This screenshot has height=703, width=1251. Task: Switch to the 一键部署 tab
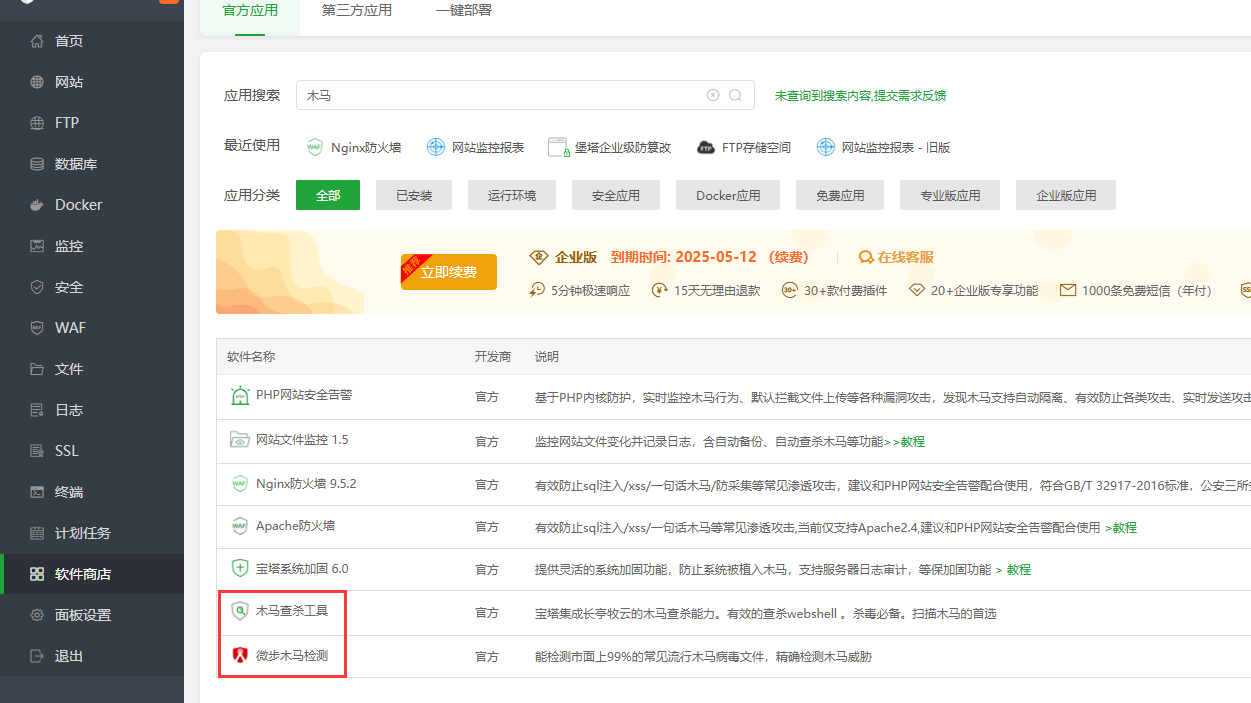(x=464, y=11)
